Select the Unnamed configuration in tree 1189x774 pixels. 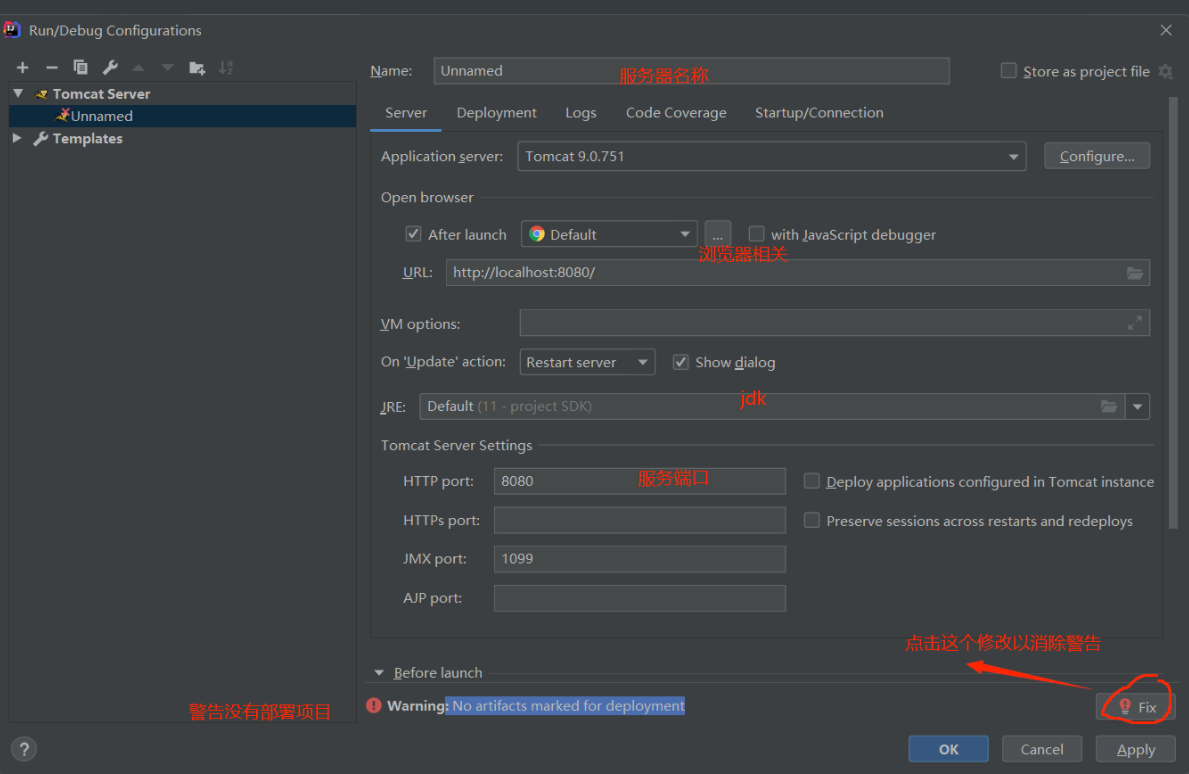pyautogui.click(x=182, y=116)
